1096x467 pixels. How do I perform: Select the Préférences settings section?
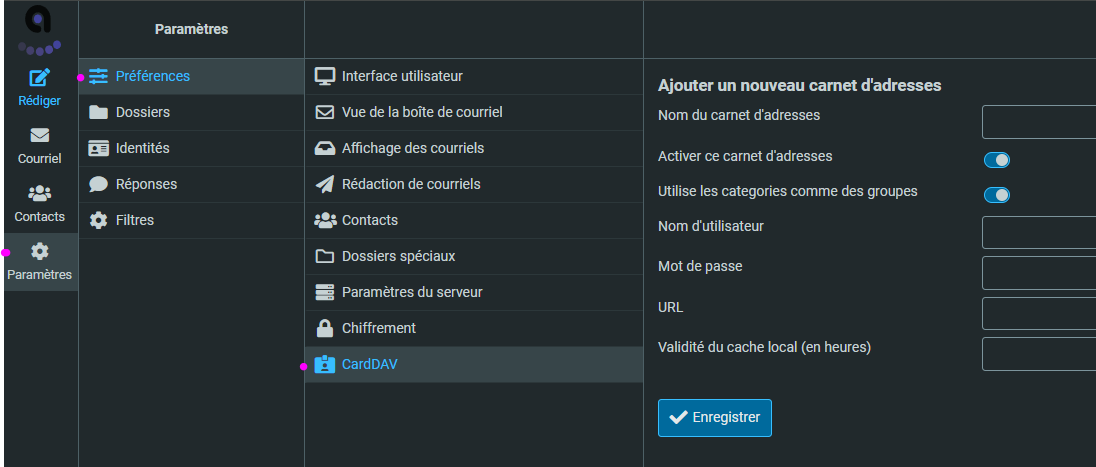click(x=152, y=76)
